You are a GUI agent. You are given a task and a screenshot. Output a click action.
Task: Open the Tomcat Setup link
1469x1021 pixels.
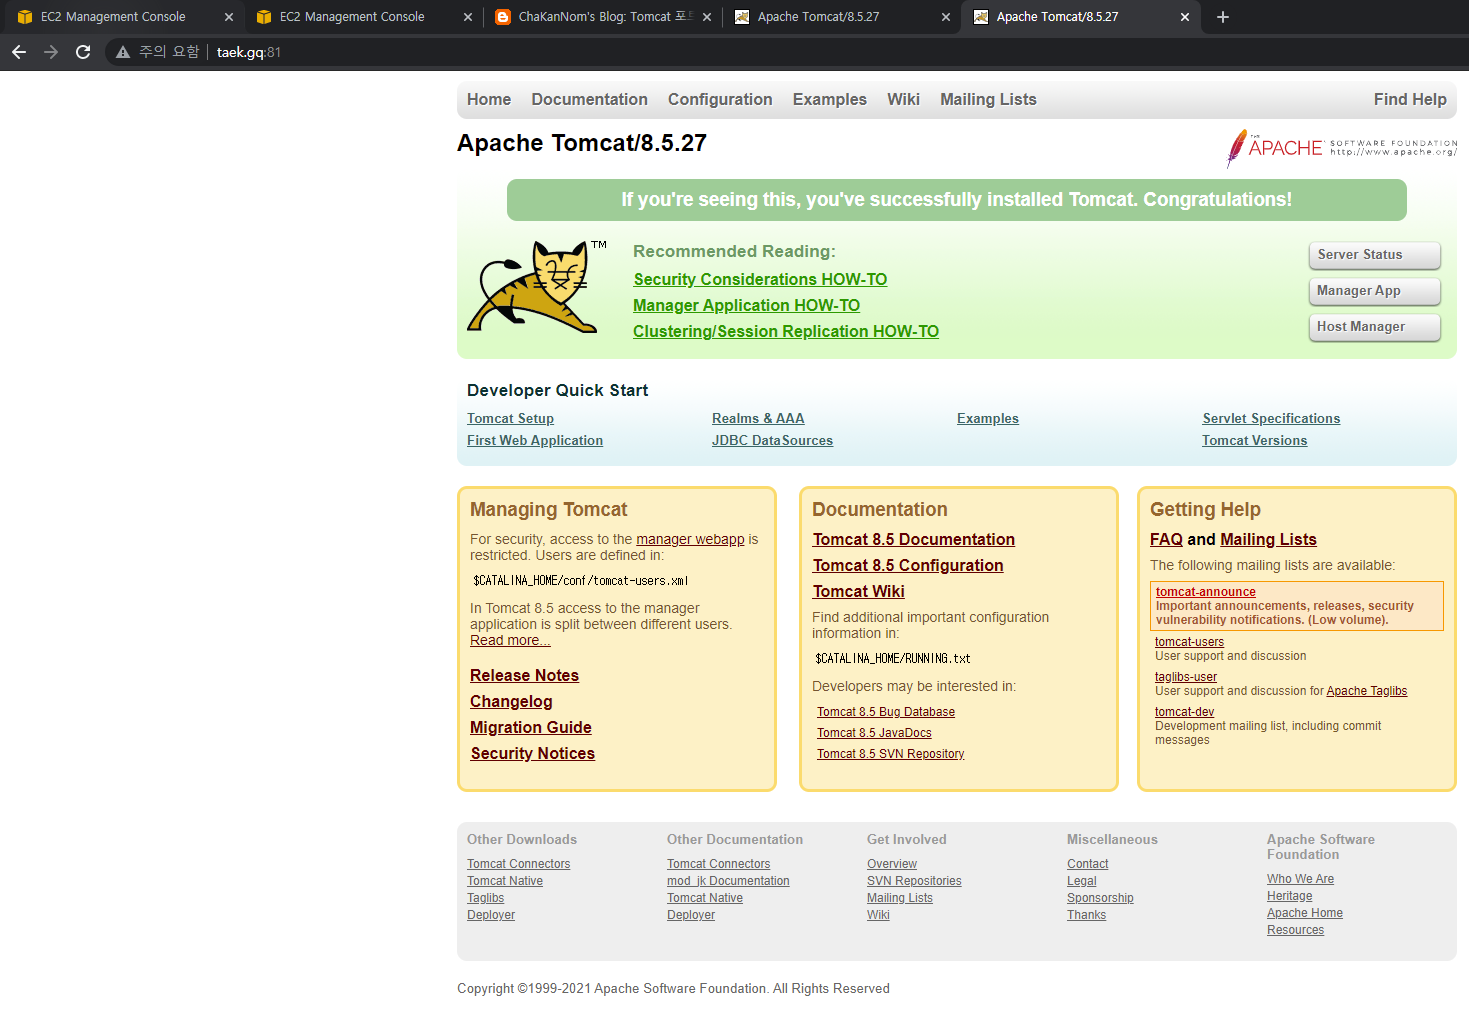coord(510,418)
